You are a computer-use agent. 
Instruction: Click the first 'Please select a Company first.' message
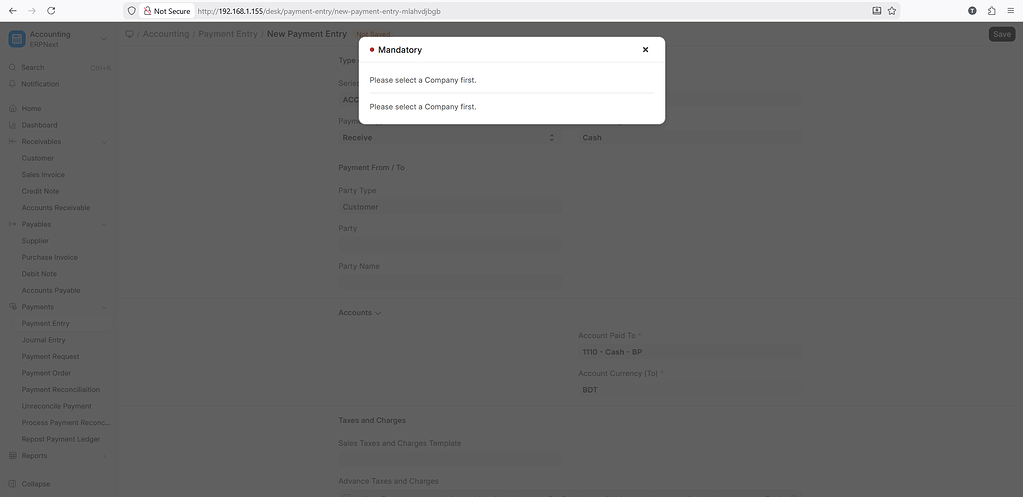click(423, 80)
